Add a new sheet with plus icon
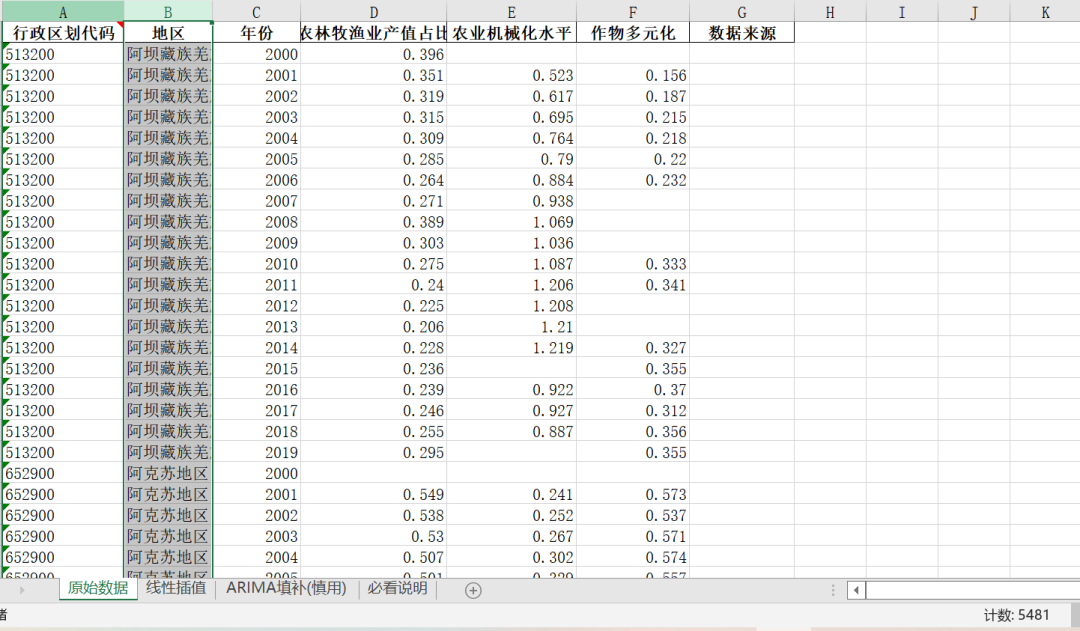The width and height of the screenshot is (1080, 631). 472,590
